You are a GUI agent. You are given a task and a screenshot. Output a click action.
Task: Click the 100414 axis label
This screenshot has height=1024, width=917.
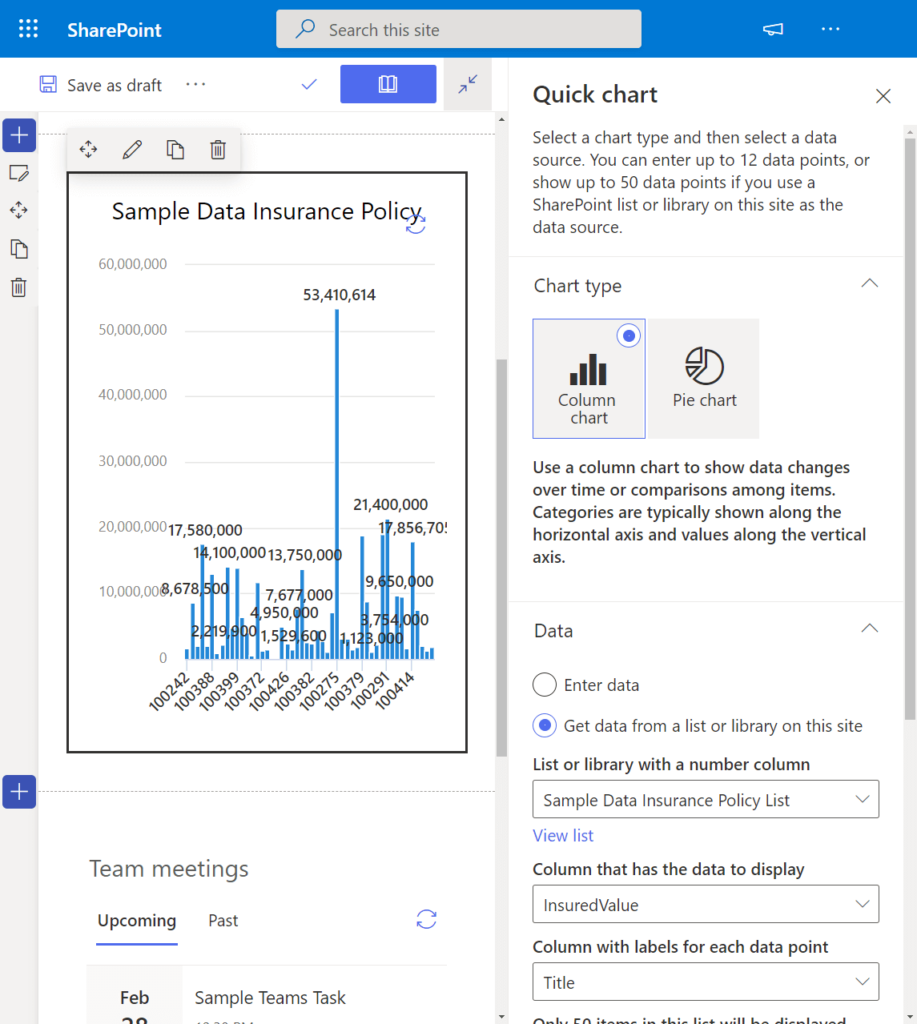(394, 691)
